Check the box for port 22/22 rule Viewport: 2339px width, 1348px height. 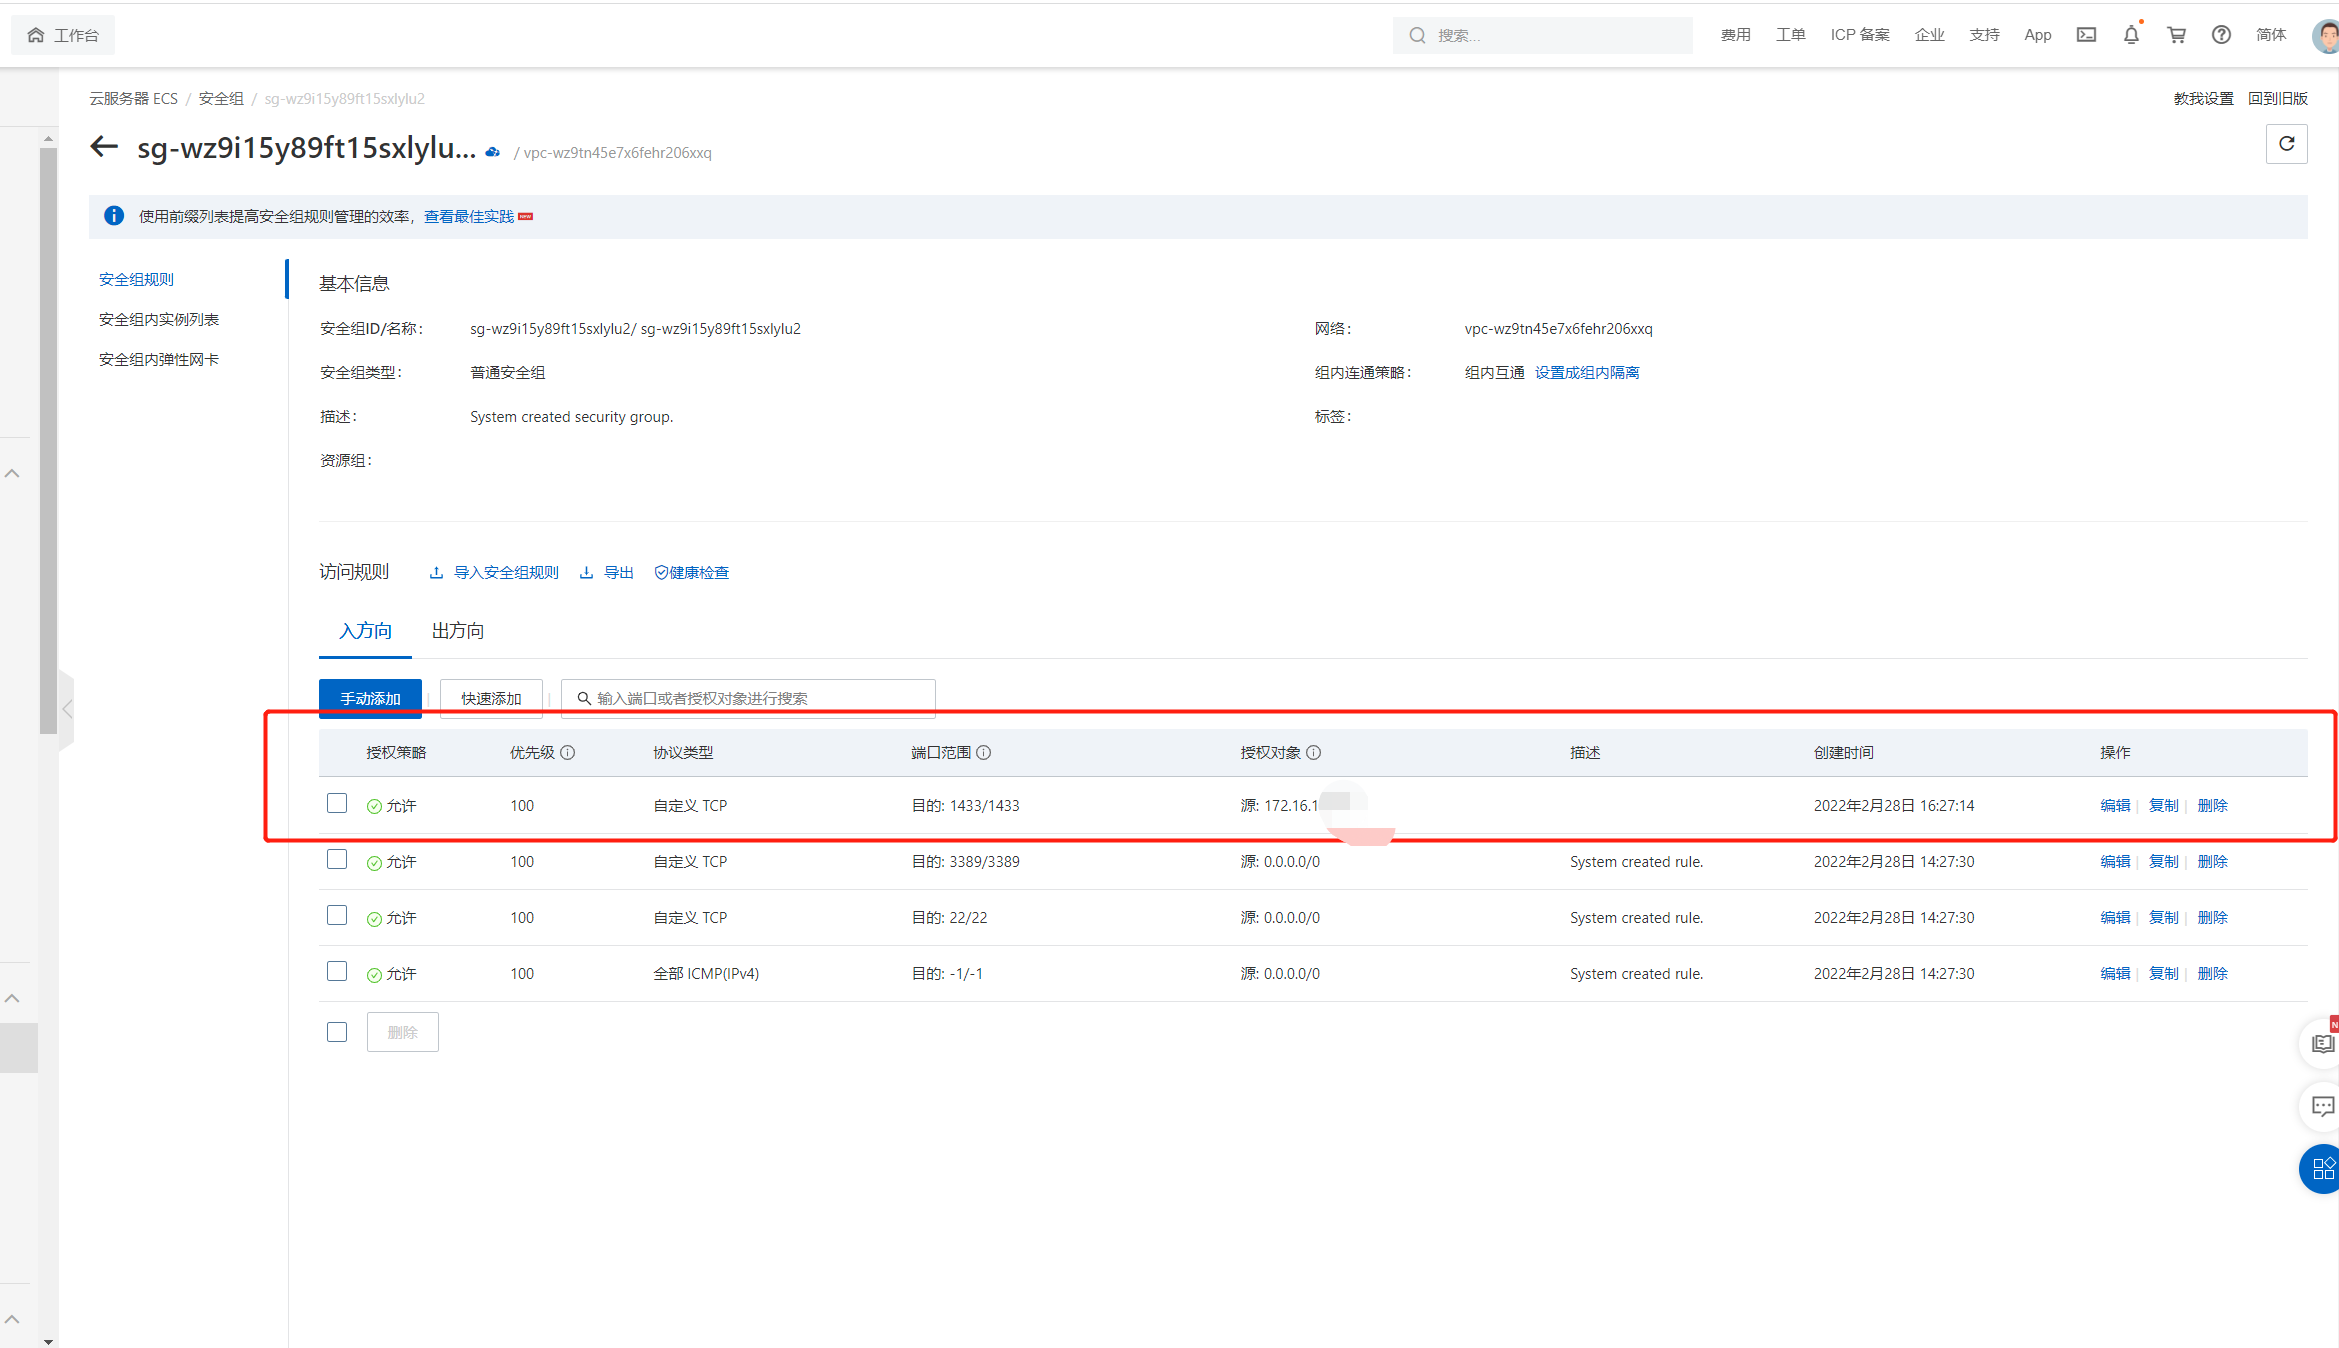(x=337, y=915)
